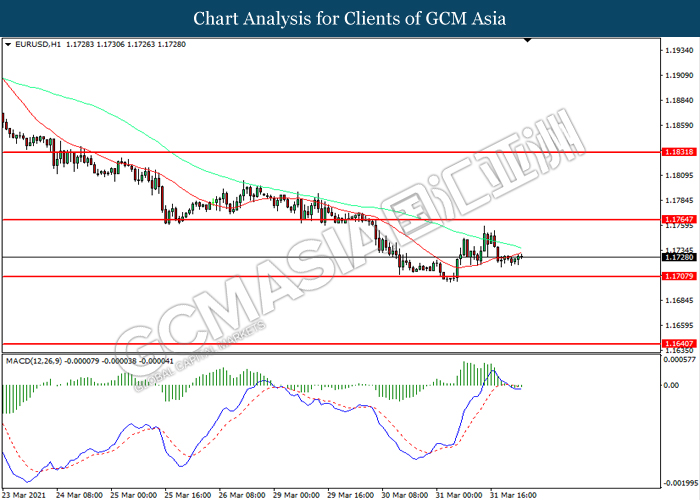Image resolution: width=700 pixels, height=500 pixels.
Task: Click the 25 Mar 16:00 time label
Action: tap(188, 495)
